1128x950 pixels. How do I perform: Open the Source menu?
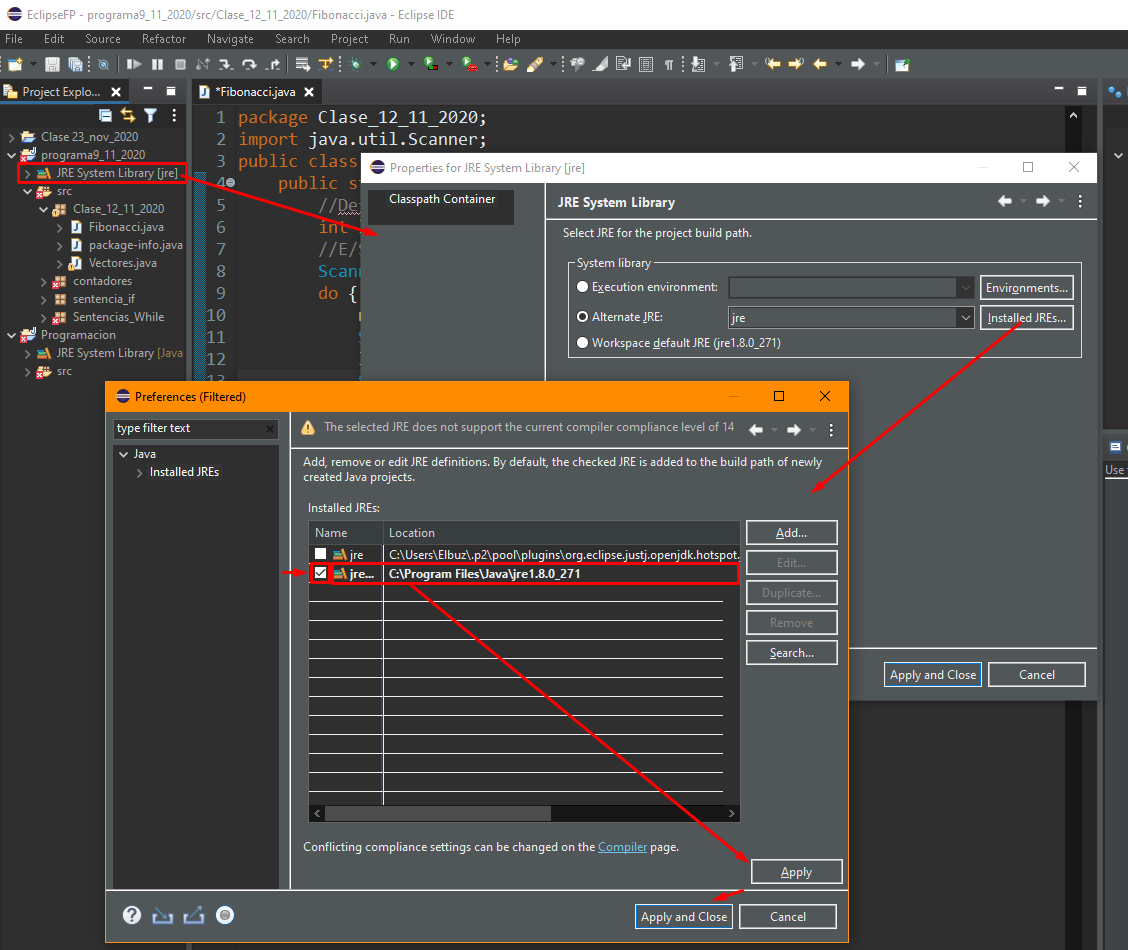click(x=103, y=39)
